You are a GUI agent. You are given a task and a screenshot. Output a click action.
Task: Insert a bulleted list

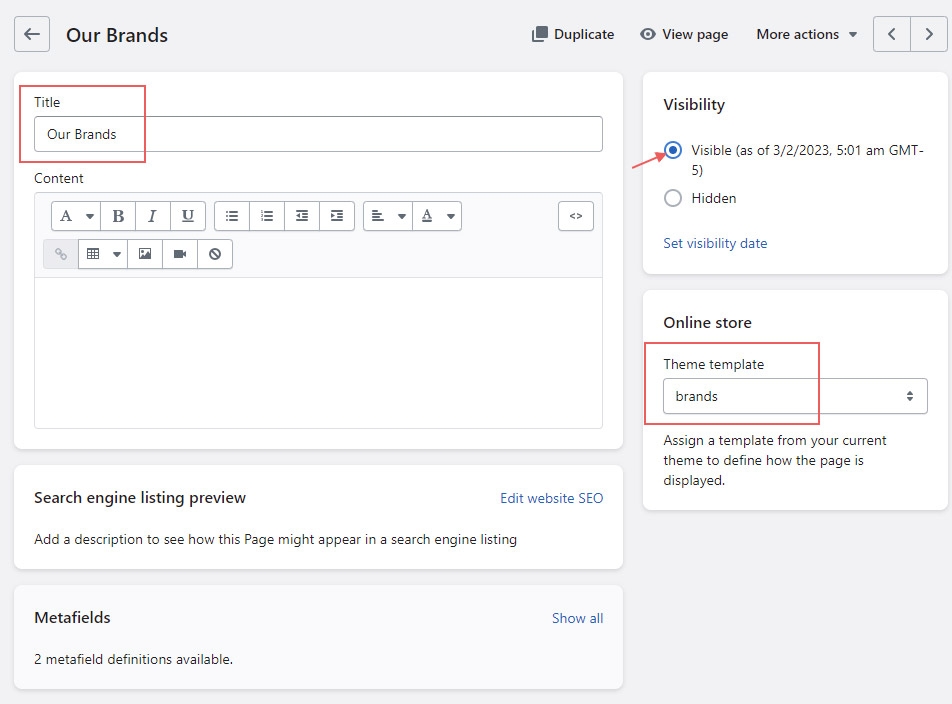click(x=232, y=216)
